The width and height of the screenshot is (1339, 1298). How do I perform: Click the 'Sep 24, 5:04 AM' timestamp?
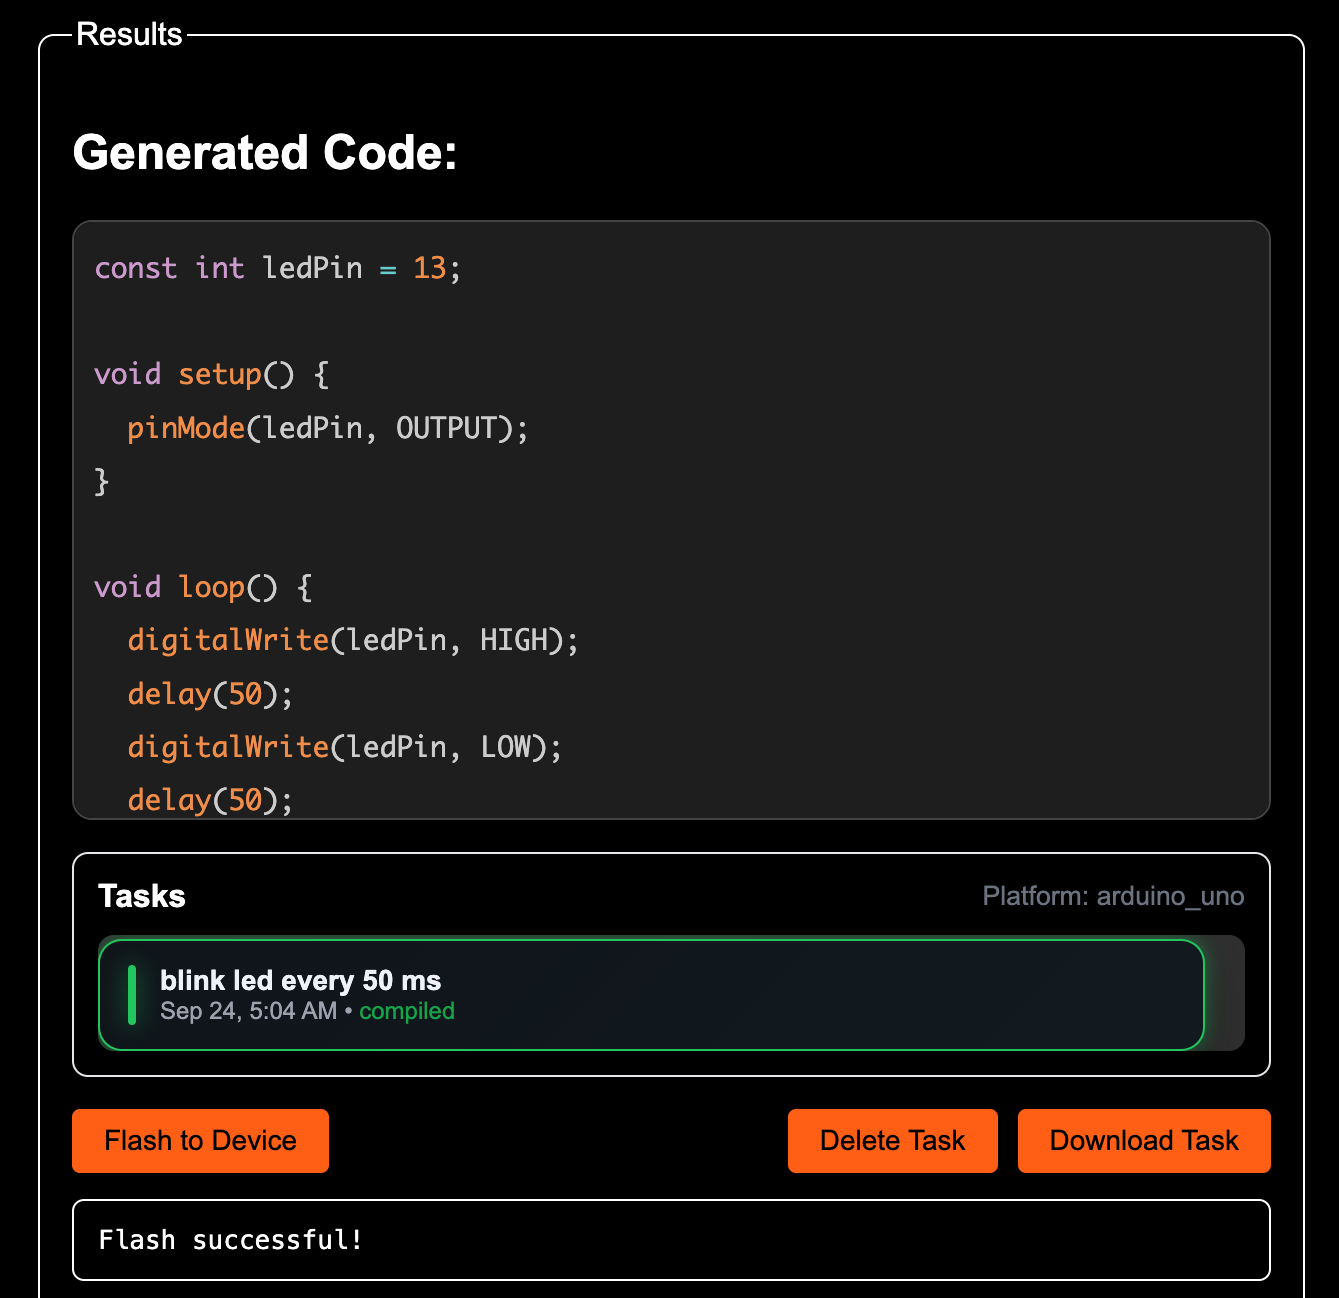248,1011
